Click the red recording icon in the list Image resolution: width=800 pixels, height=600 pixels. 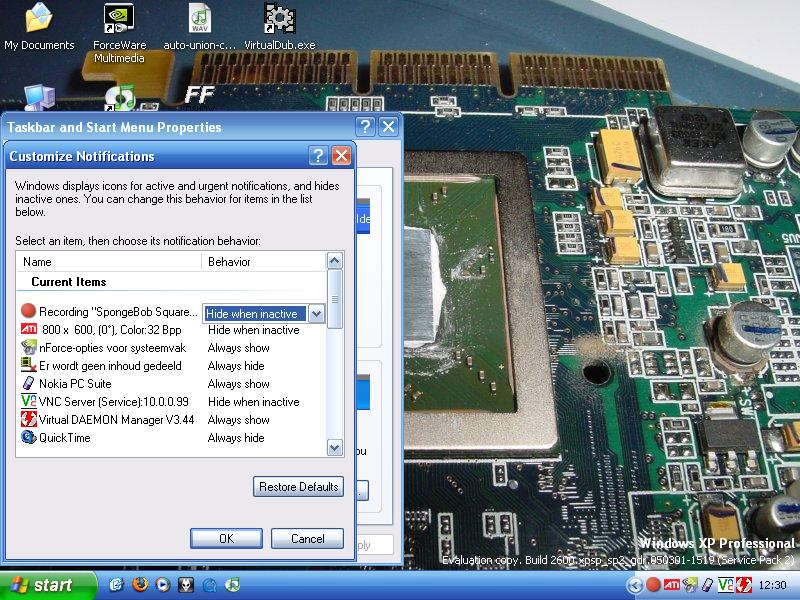coord(29,311)
